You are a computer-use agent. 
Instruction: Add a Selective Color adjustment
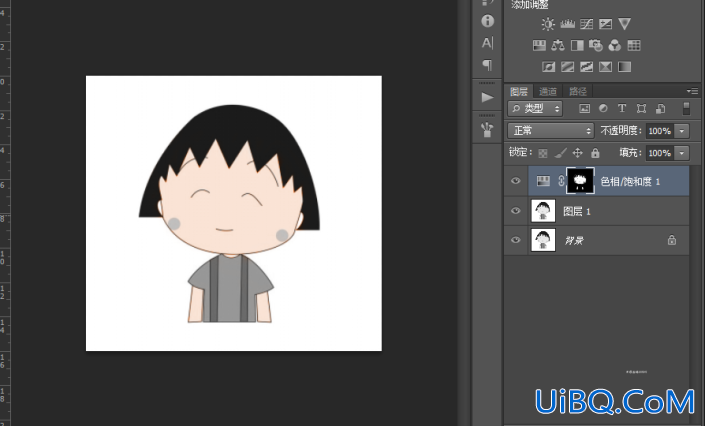click(605, 67)
